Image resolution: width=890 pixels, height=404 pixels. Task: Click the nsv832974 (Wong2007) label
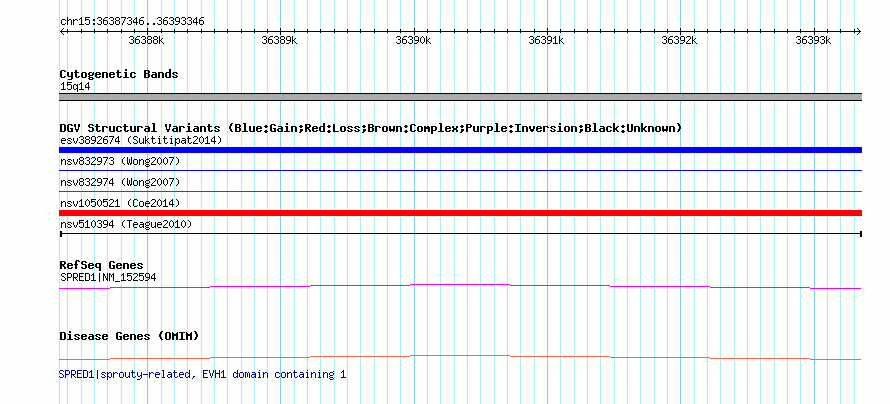click(120, 182)
